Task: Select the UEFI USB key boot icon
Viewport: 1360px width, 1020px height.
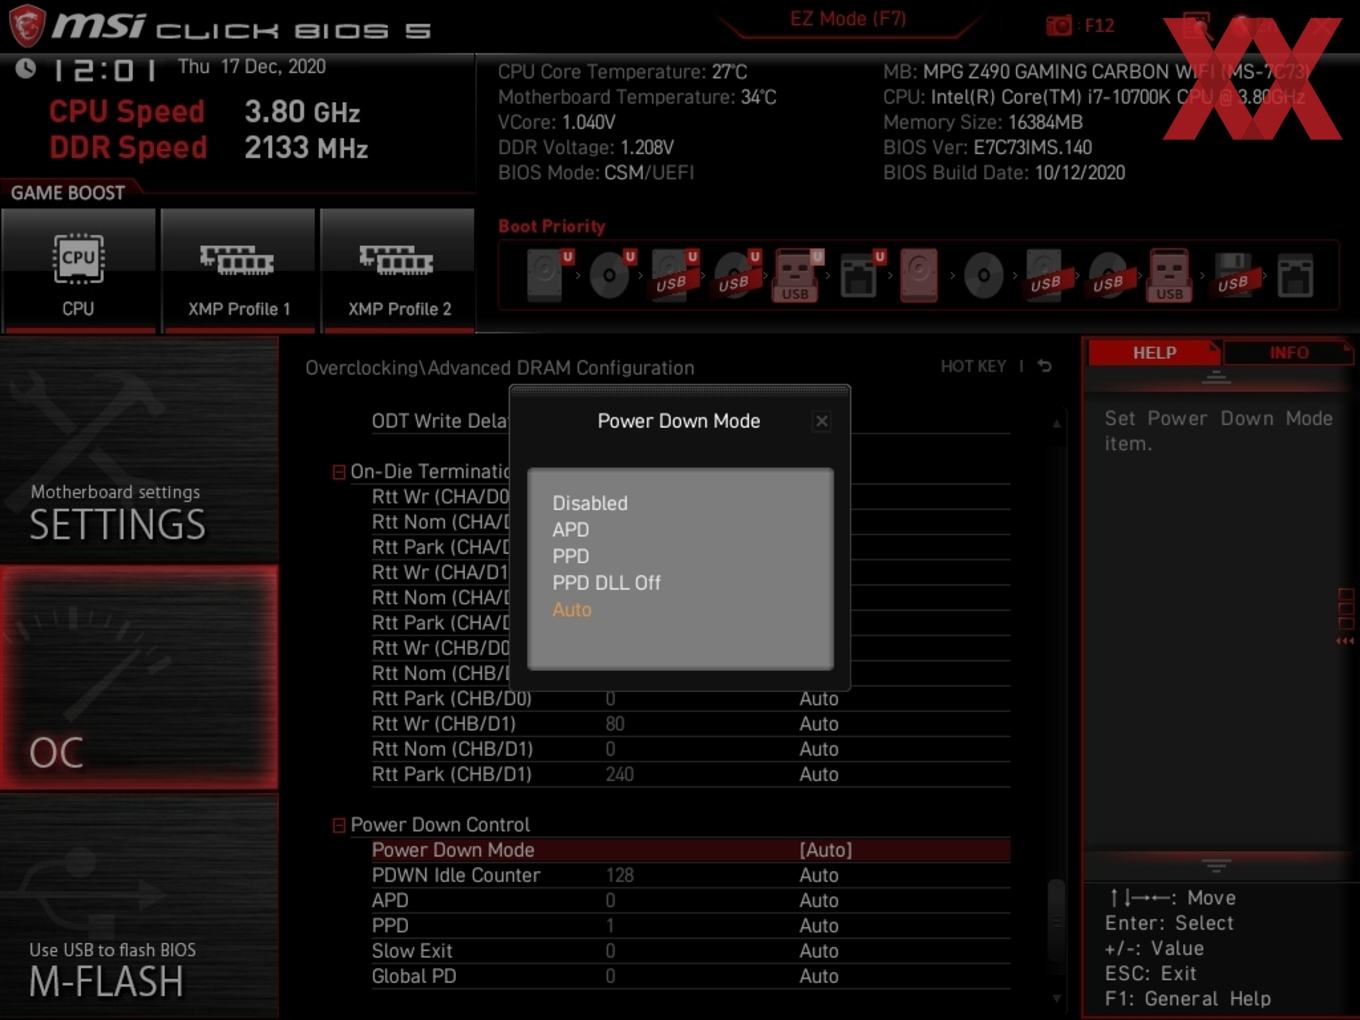Action: [797, 275]
